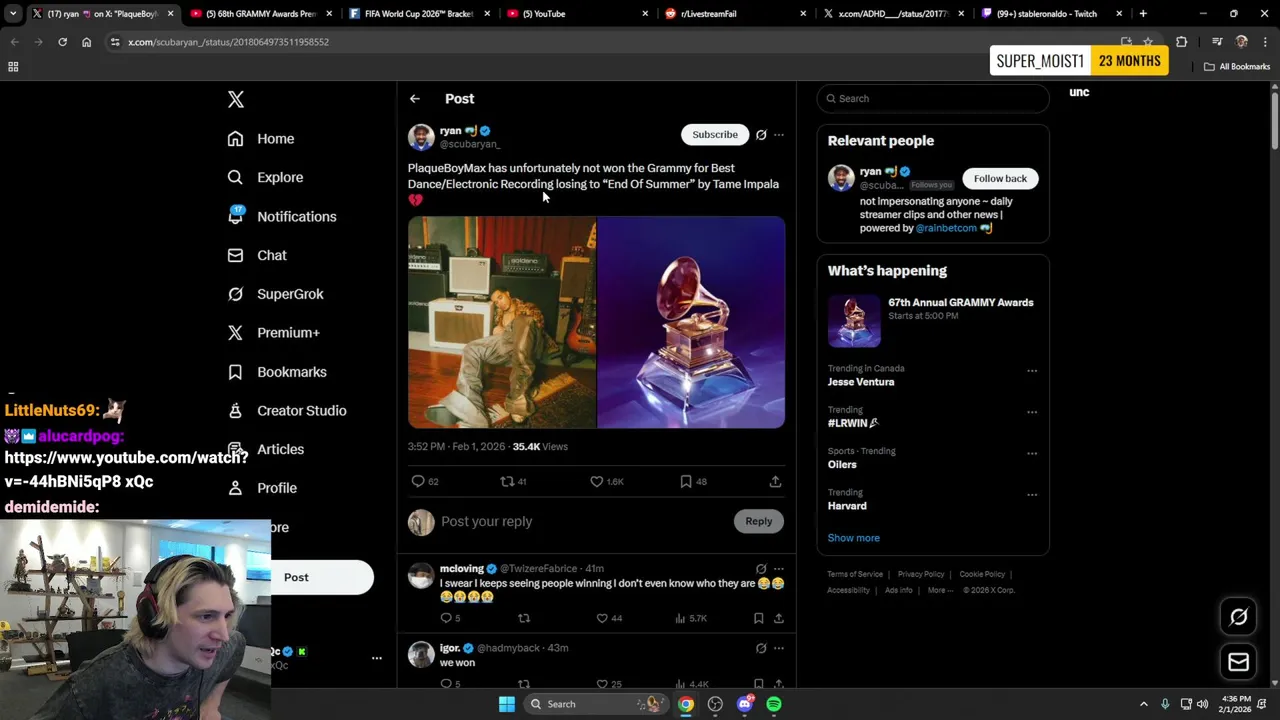Bookmark mcloving's reply

click(x=758, y=619)
